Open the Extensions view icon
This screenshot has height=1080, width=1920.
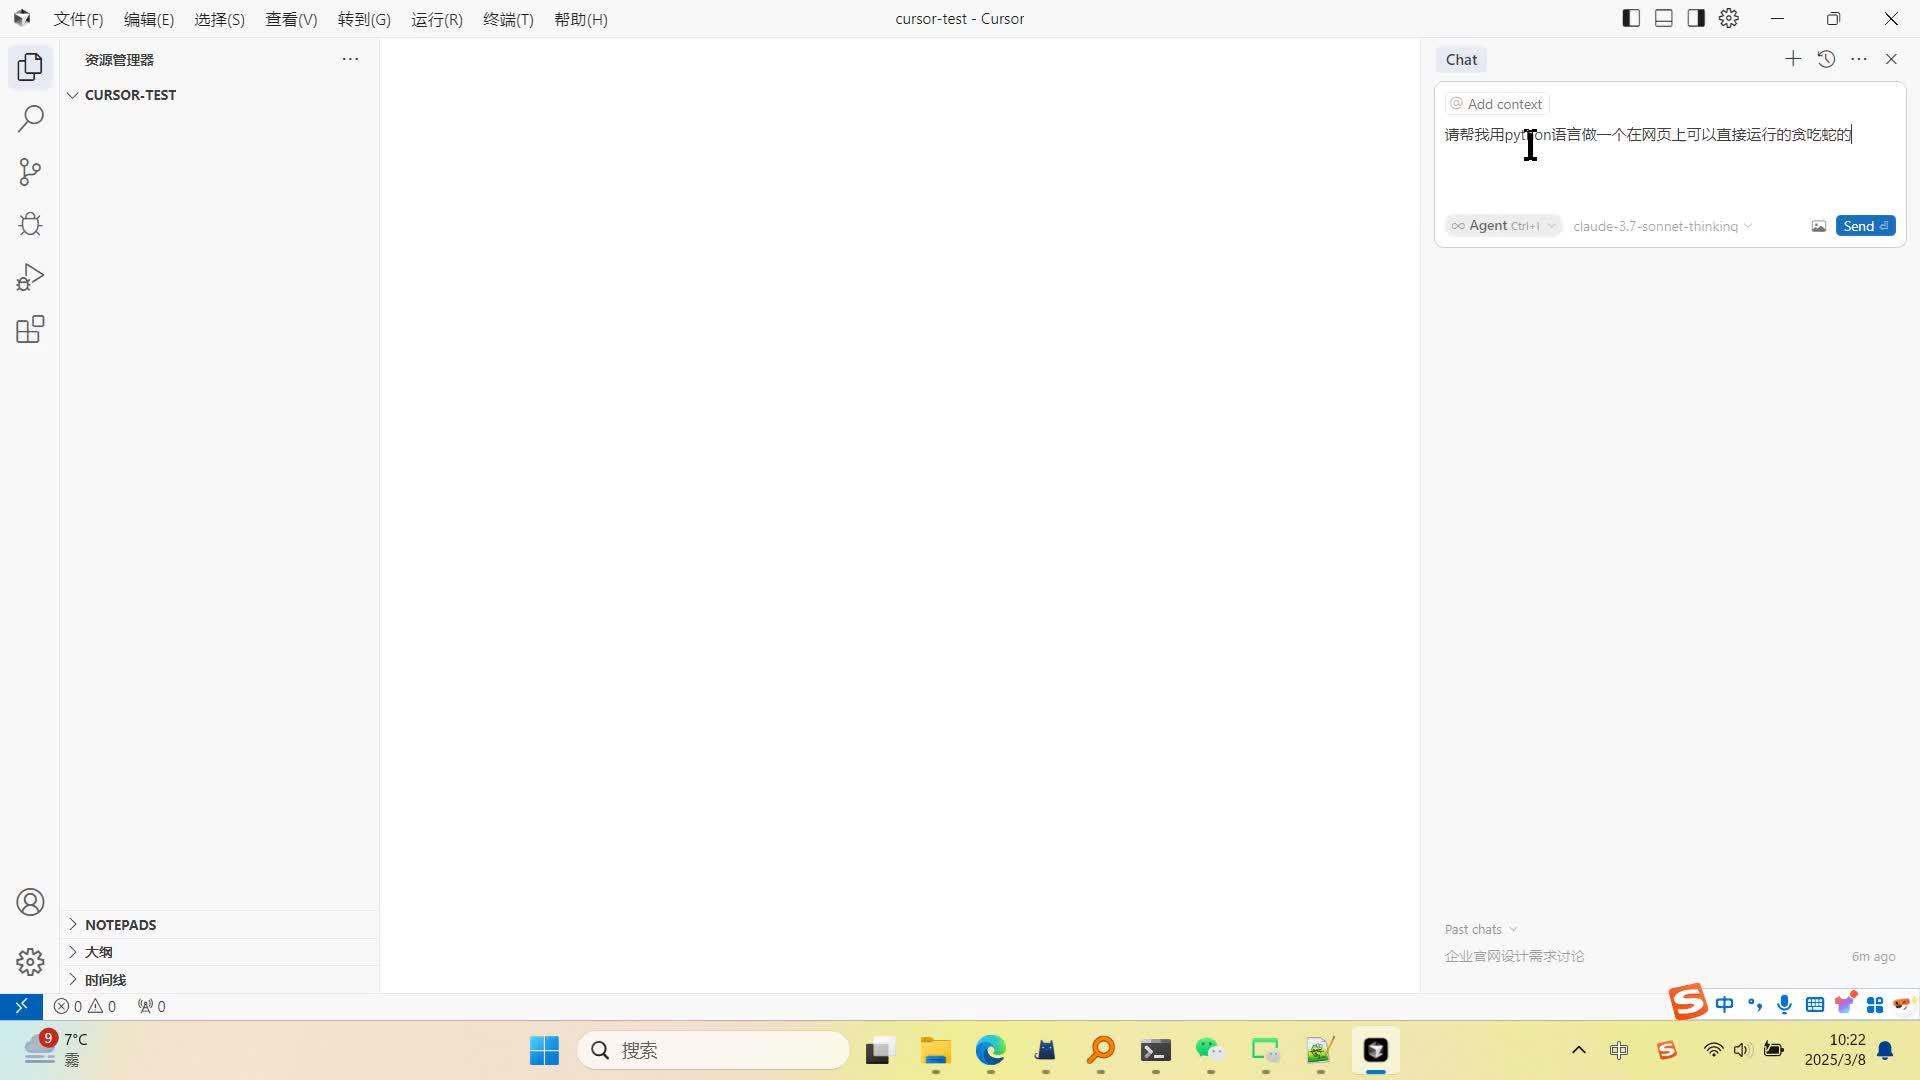30,329
